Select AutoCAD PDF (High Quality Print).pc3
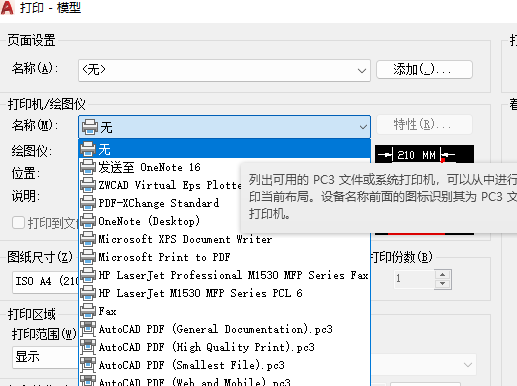Image resolution: width=517 pixels, height=386 pixels. 224,347
